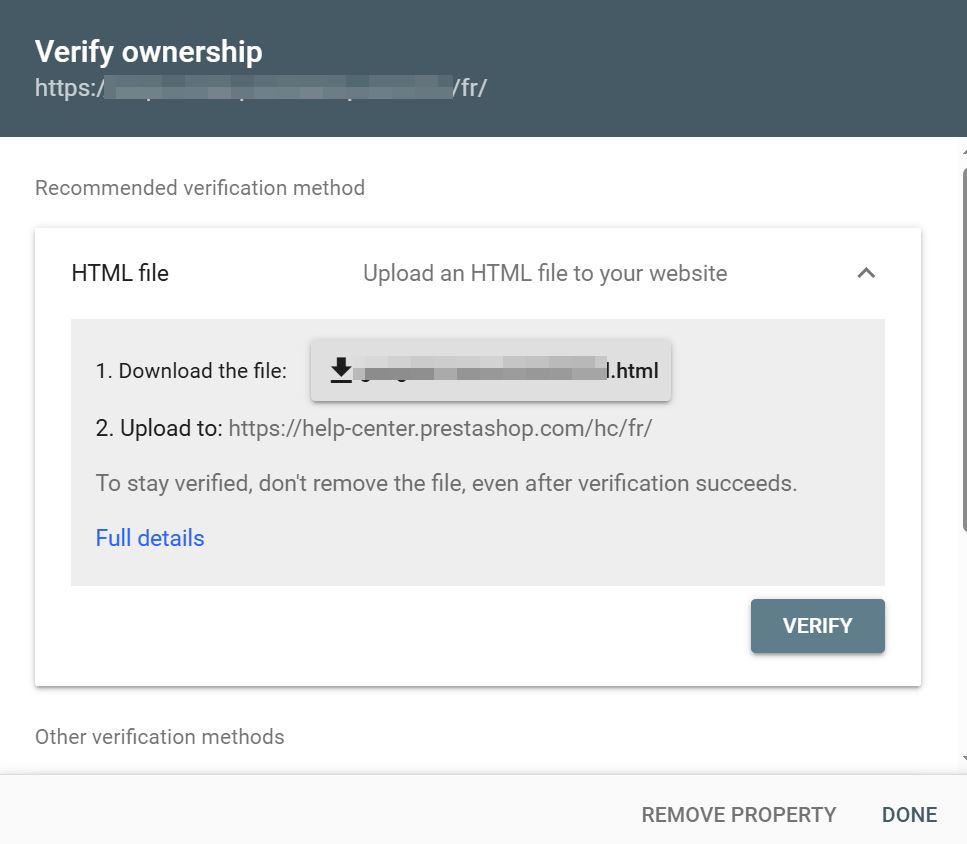Viewport: 967px width, 844px height.
Task: Click the '1. Download the file:' label
Action: [191, 371]
